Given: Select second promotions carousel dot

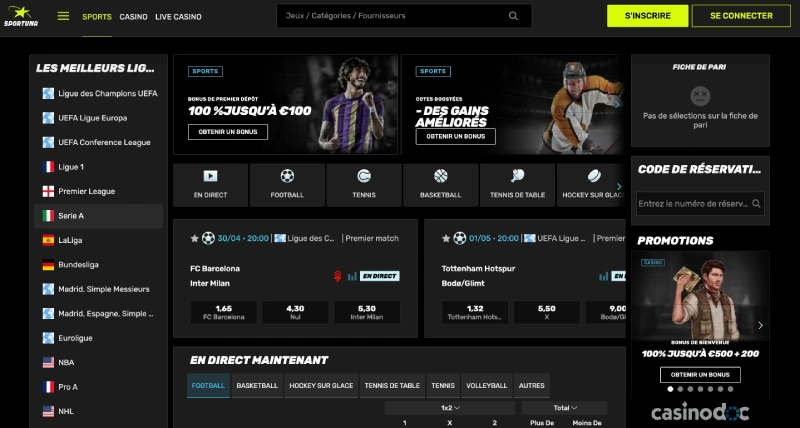Looking at the screenshot, I should pyautogui.click(x=680, y=389).
